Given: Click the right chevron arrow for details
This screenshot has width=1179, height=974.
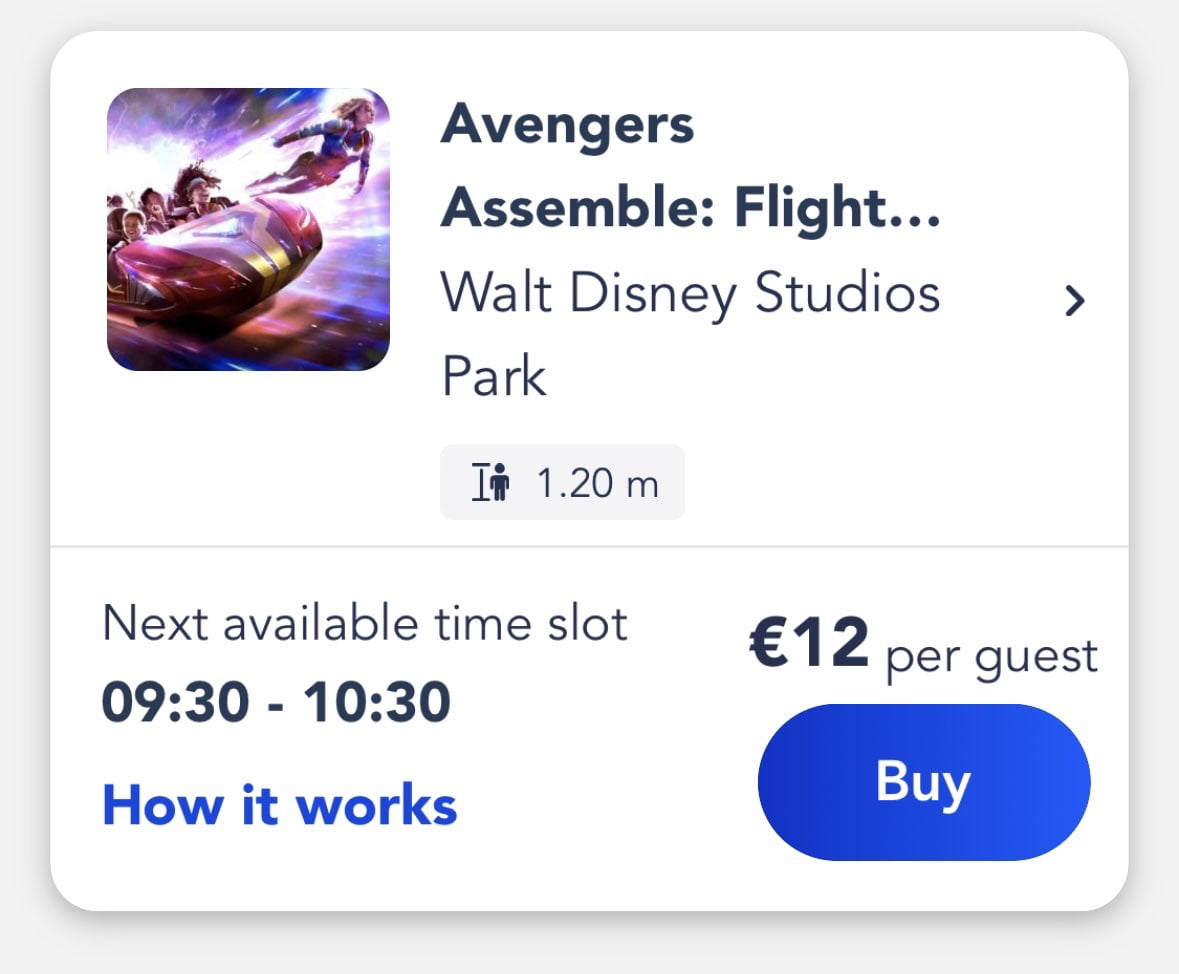Looking at the screenshot, I should point(1074,300).
